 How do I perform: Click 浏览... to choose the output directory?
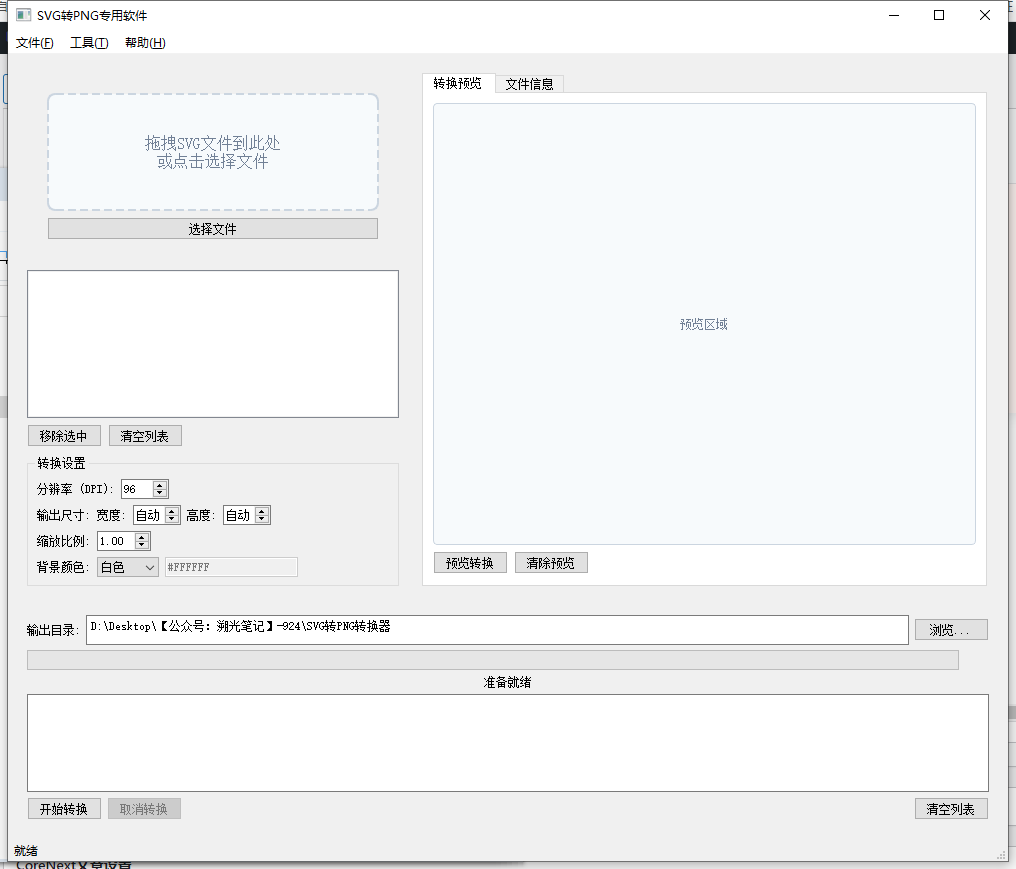click(x=950, y=630)
